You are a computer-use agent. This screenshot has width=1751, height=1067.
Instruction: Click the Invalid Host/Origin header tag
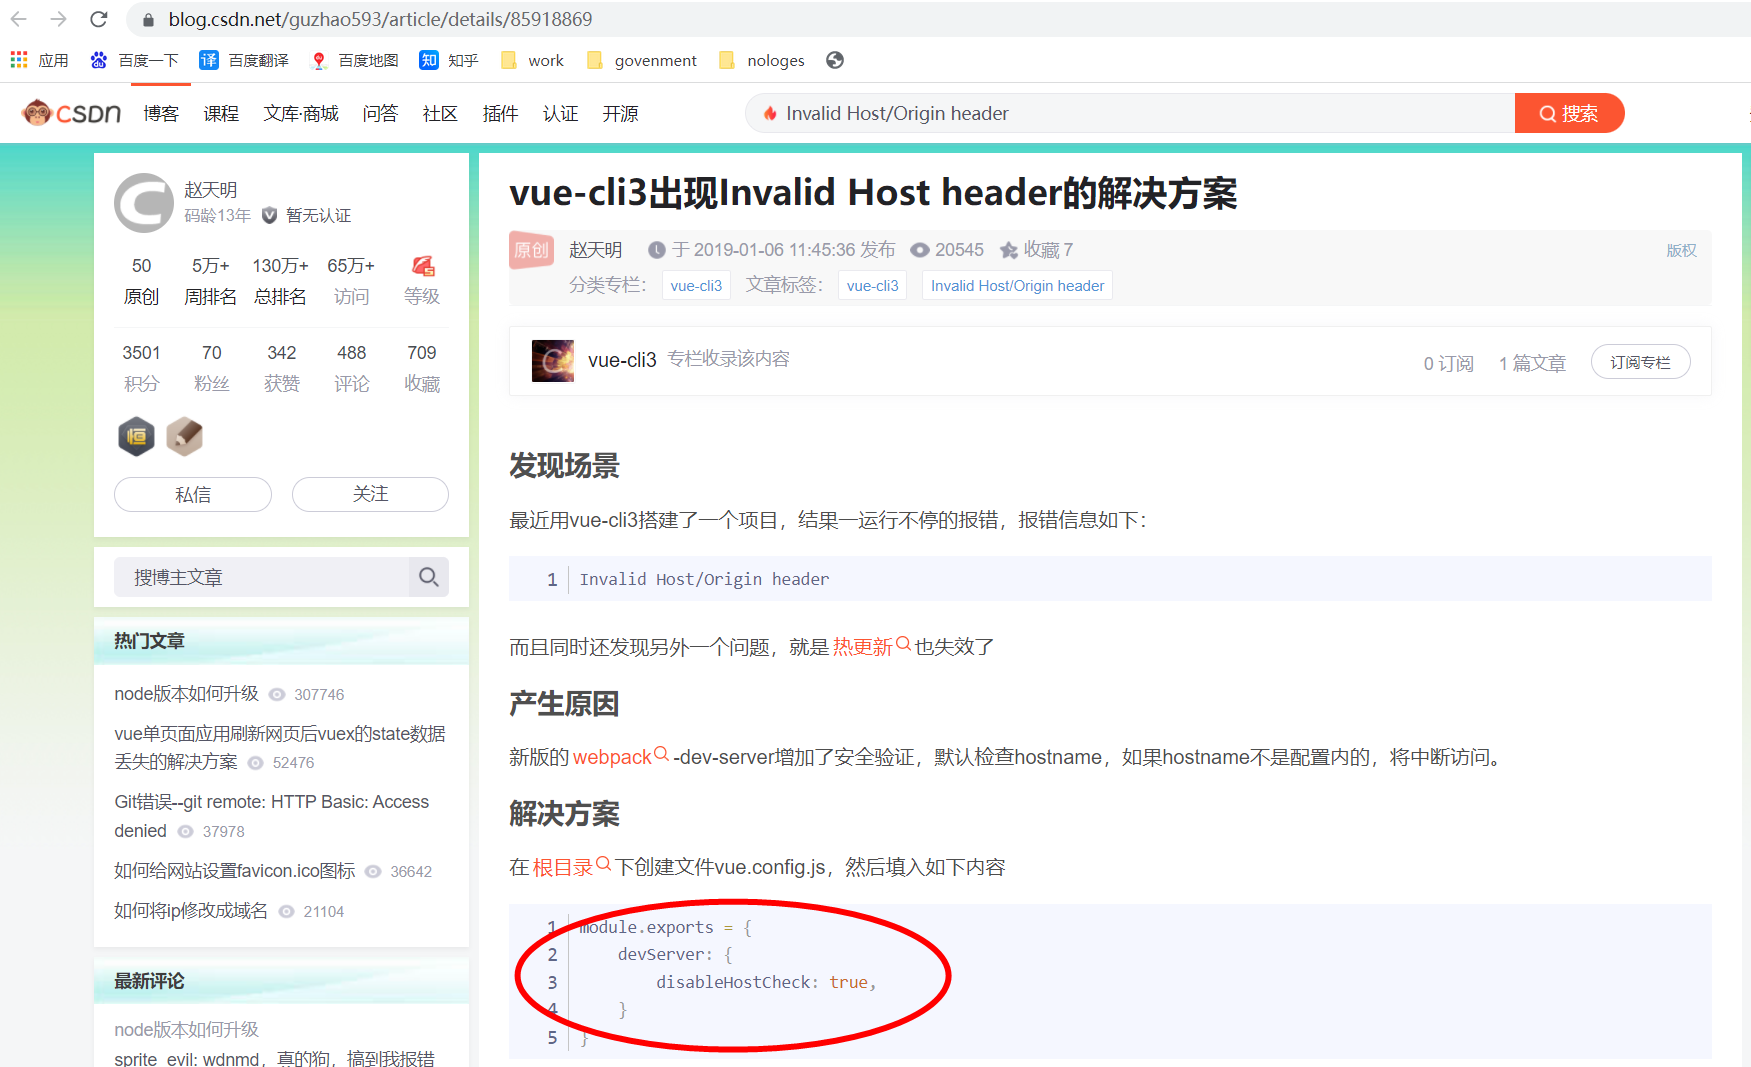[1017, 285]
